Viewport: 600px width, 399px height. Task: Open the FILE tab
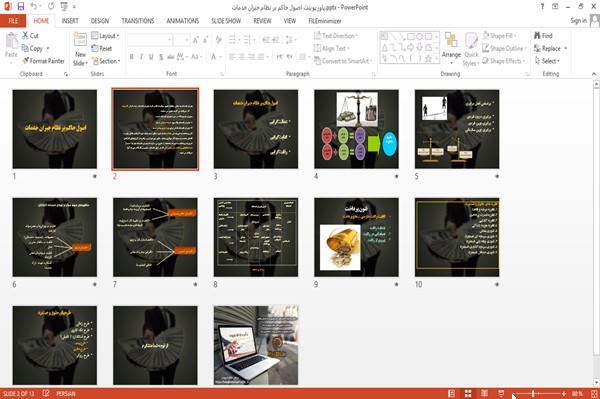(13, 21)
